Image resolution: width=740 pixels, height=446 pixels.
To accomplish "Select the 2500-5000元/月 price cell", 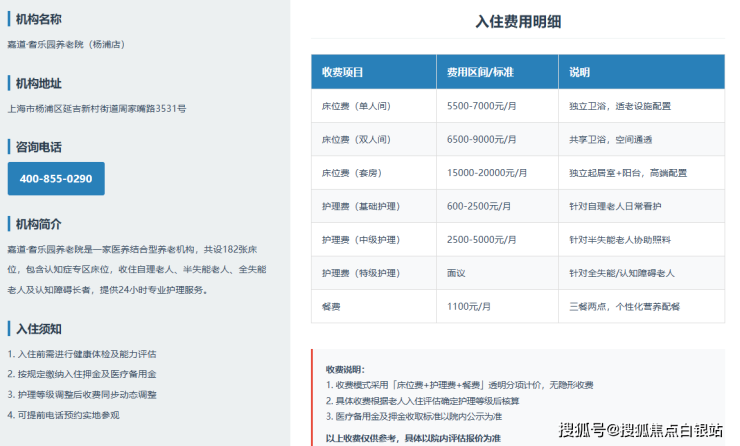I will point(497,240).
